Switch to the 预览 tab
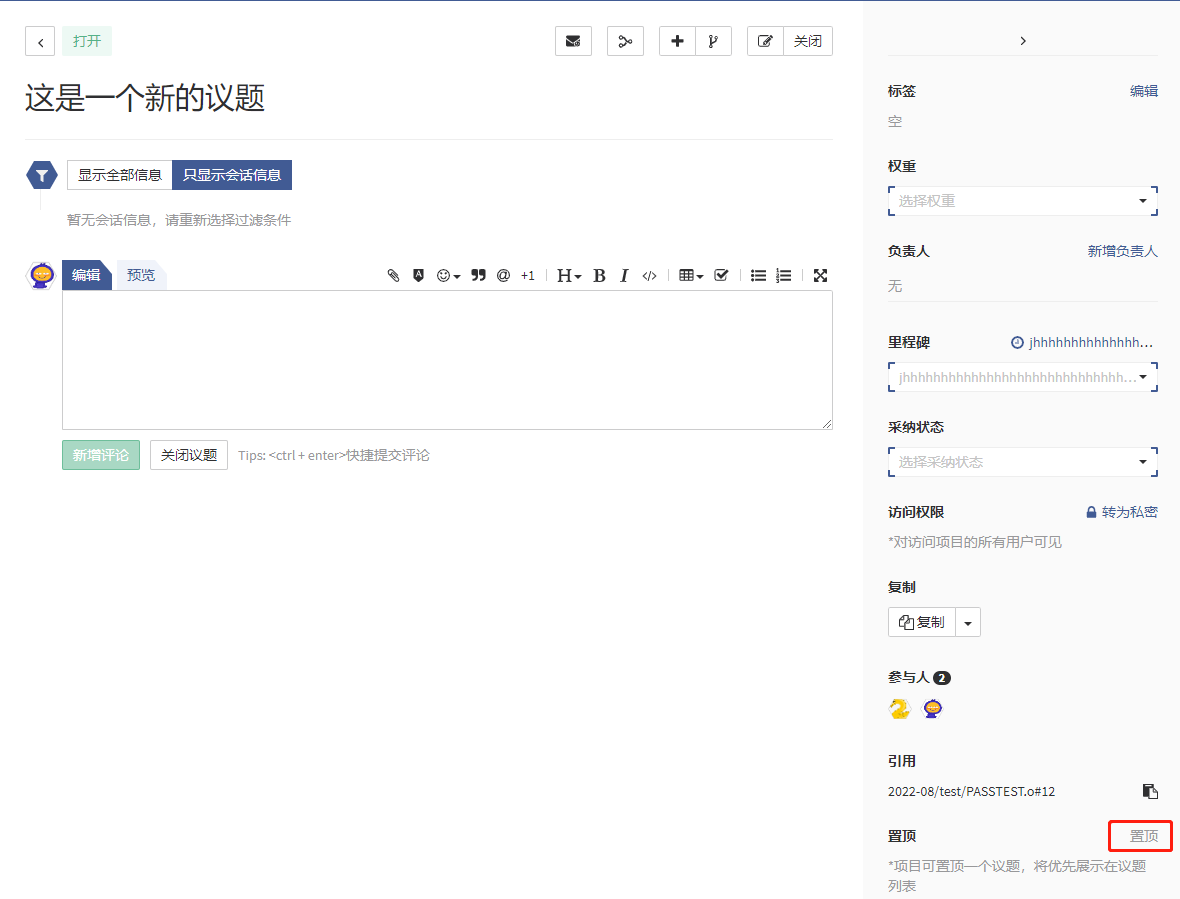Screen dimensions: 1180x899 (141, 275)
